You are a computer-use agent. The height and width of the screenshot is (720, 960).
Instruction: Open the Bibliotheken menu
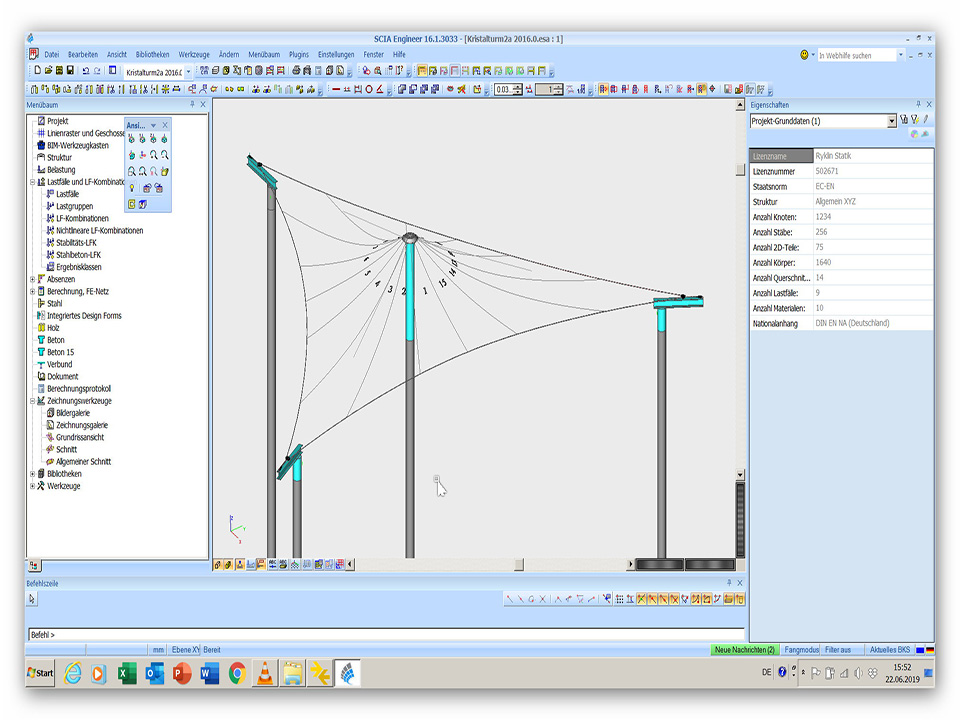(152, 54)
